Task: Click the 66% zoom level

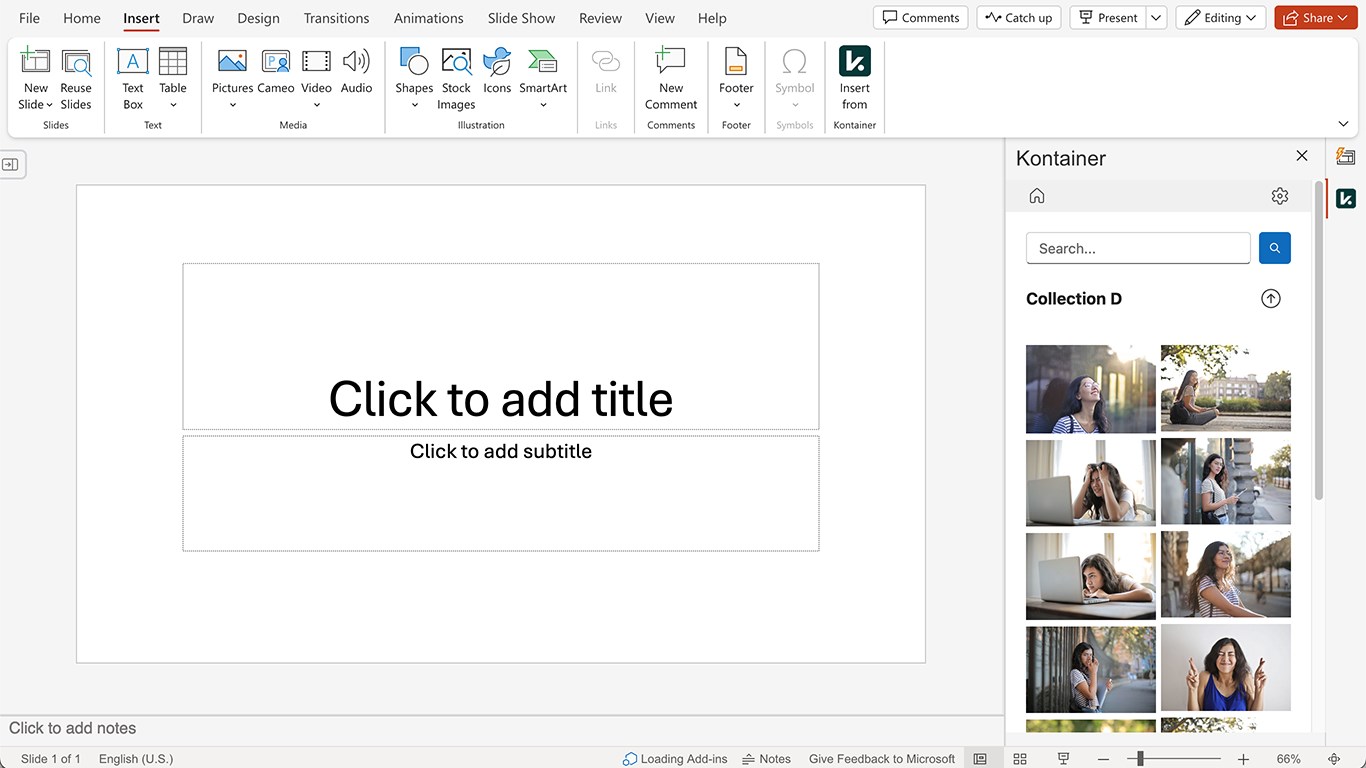Action: [1289, 759]
